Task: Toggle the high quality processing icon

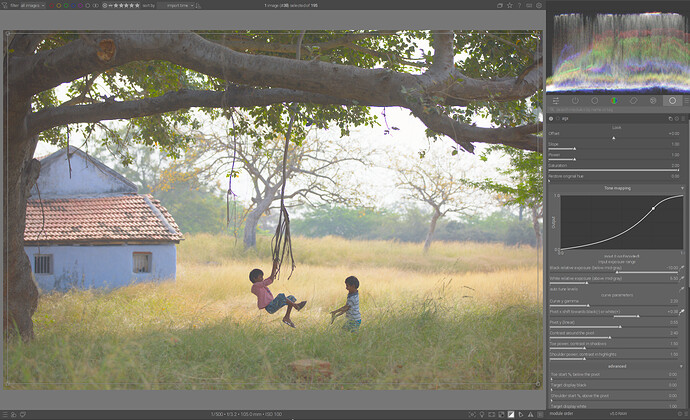Action: 492,414
